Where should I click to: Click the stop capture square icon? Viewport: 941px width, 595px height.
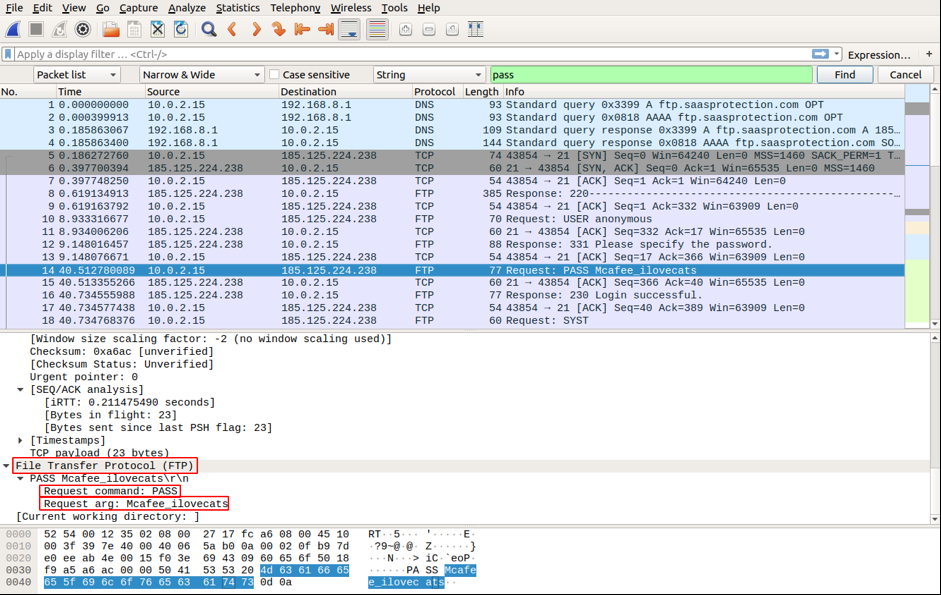coord(36,30)
